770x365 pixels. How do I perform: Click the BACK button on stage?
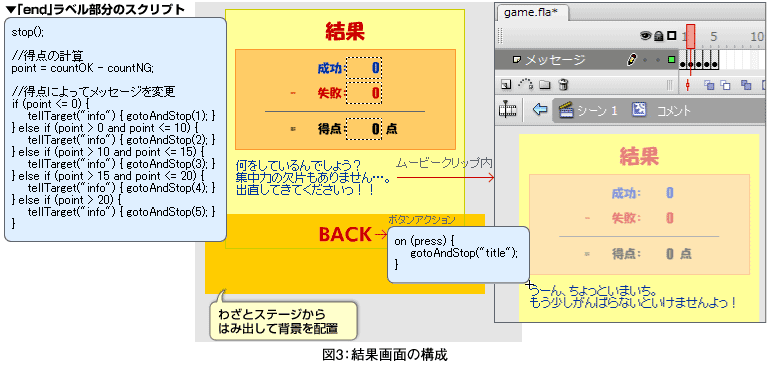pos(345,235)
